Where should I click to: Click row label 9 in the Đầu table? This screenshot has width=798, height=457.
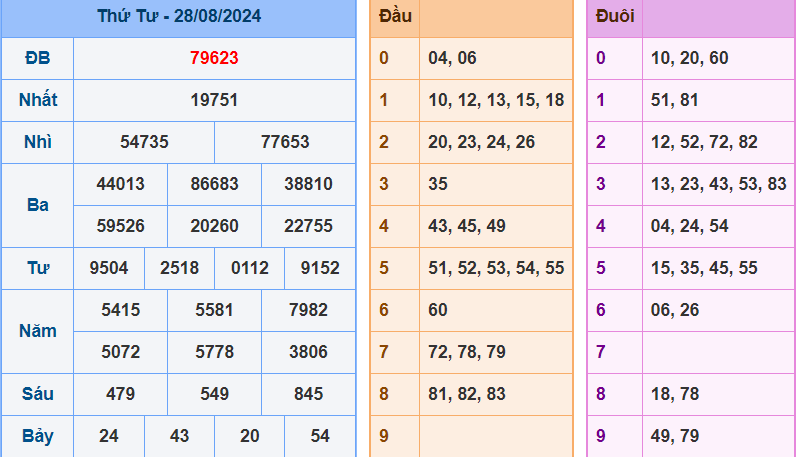coord(384,436)
